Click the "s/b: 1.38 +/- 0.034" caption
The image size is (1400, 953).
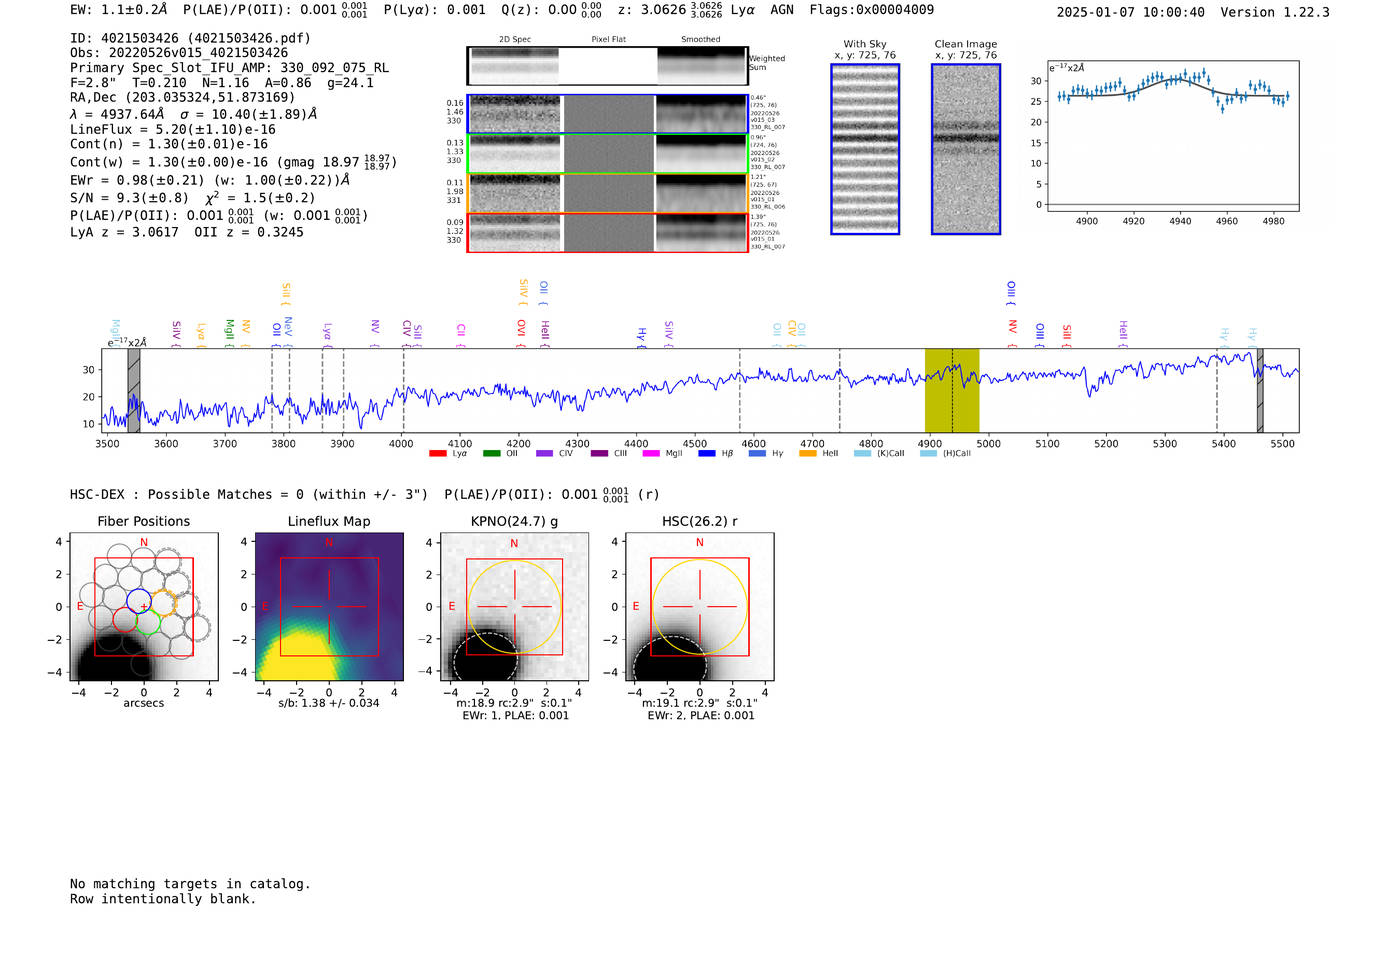pos(329,703)
